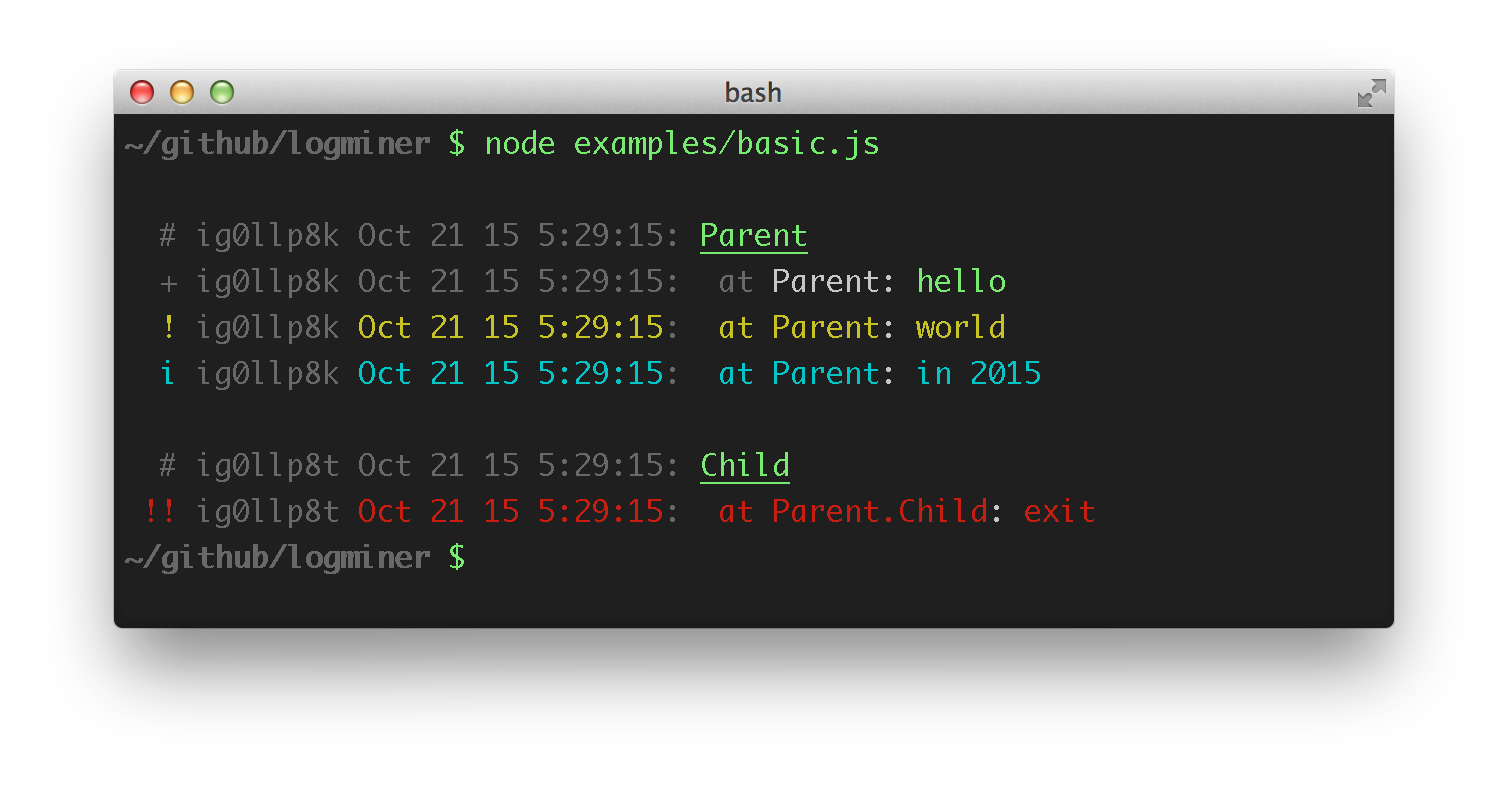Screen dimensions: 1508x786
Task: Click the green 'hello' log message
Action: [x=961, y=281]
